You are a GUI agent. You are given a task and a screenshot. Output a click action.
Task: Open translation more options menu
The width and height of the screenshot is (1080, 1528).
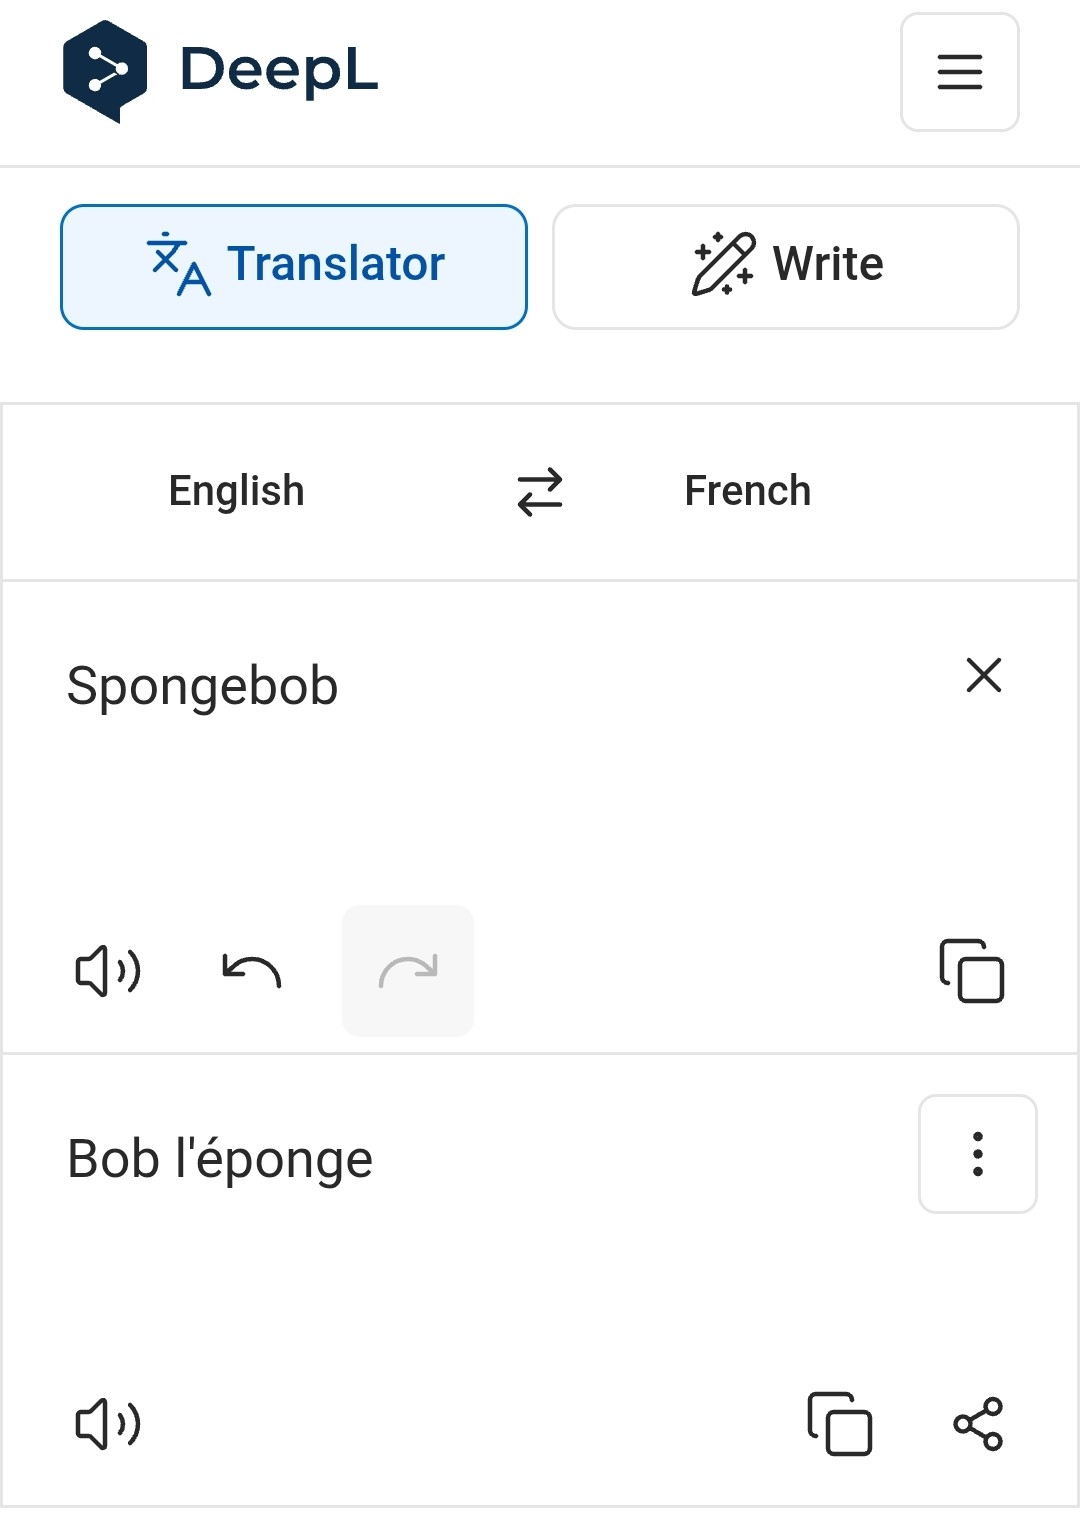pyautogui.click(x=977, y=1154)
